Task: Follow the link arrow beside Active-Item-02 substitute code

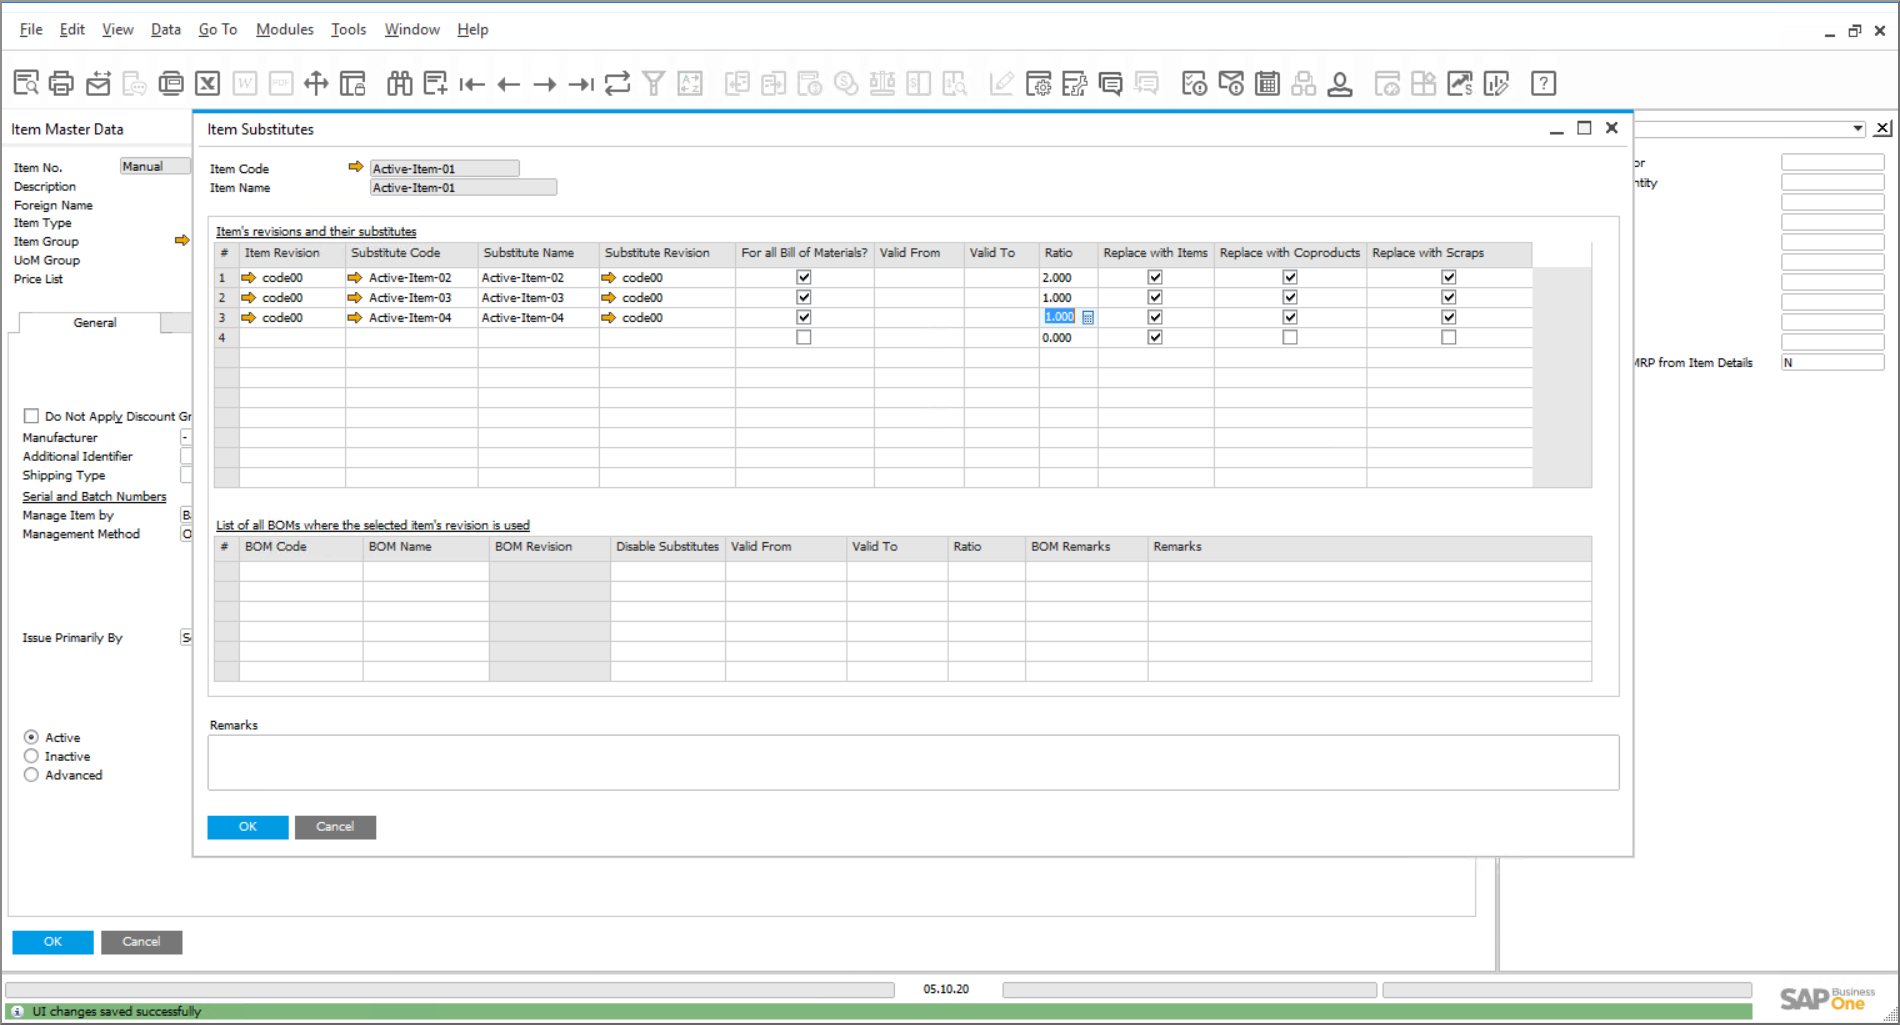Action: 355,277
